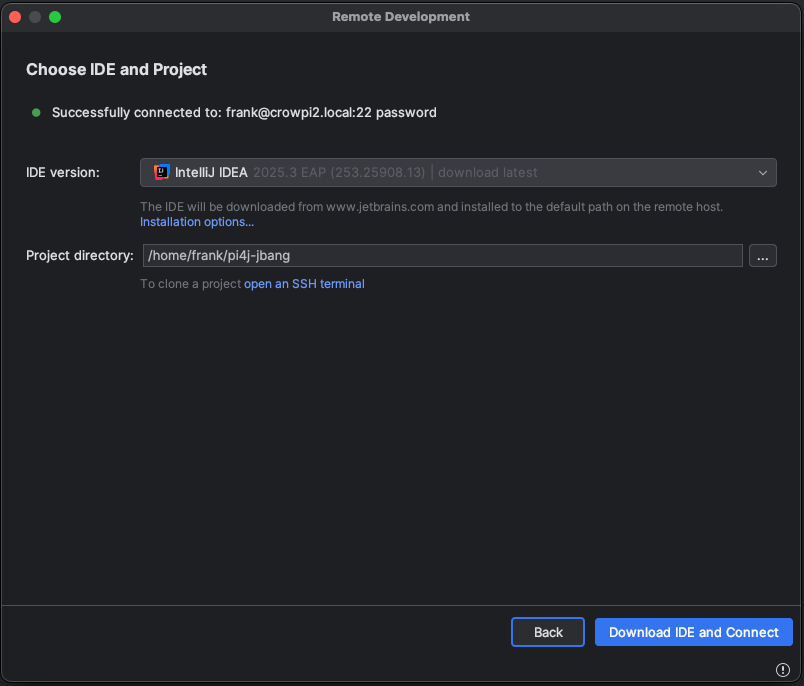
Task: Click Download IDE and Connect
Action: (693, 632)
